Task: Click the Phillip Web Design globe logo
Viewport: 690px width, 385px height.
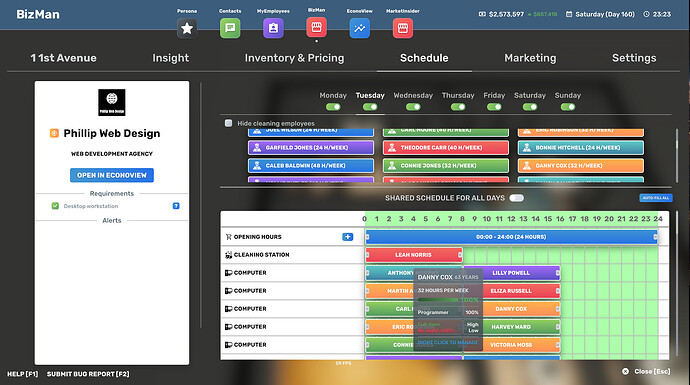Action: tap(112, 103)
